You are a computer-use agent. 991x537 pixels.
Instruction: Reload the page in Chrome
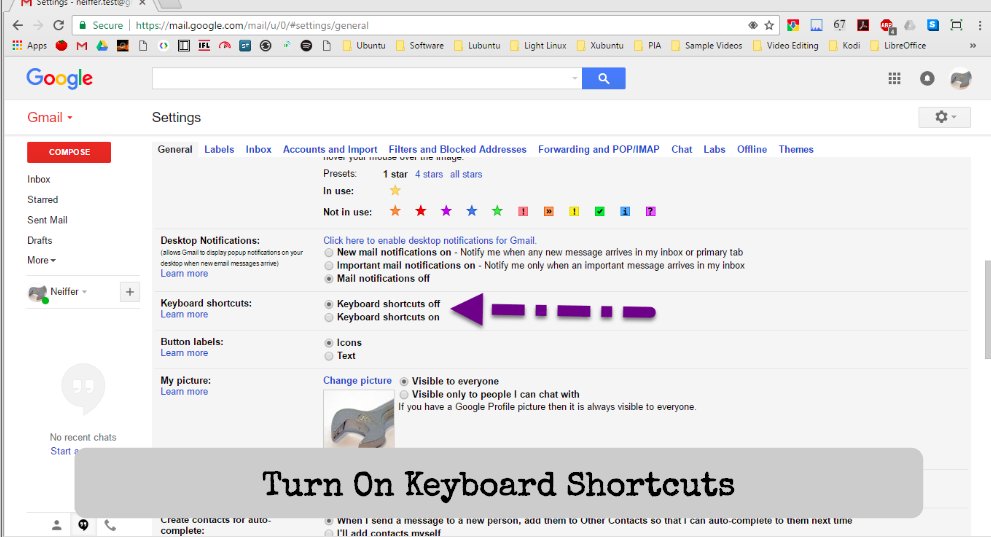[58, 25]
